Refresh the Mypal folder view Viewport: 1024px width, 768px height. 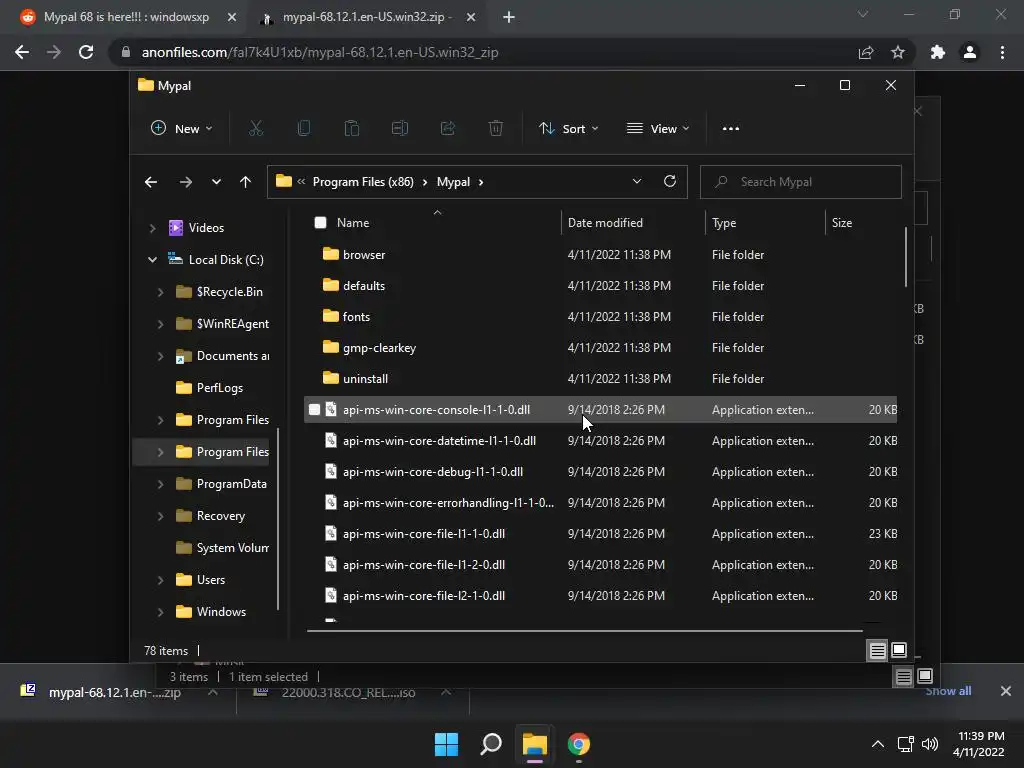coord(670,182)
